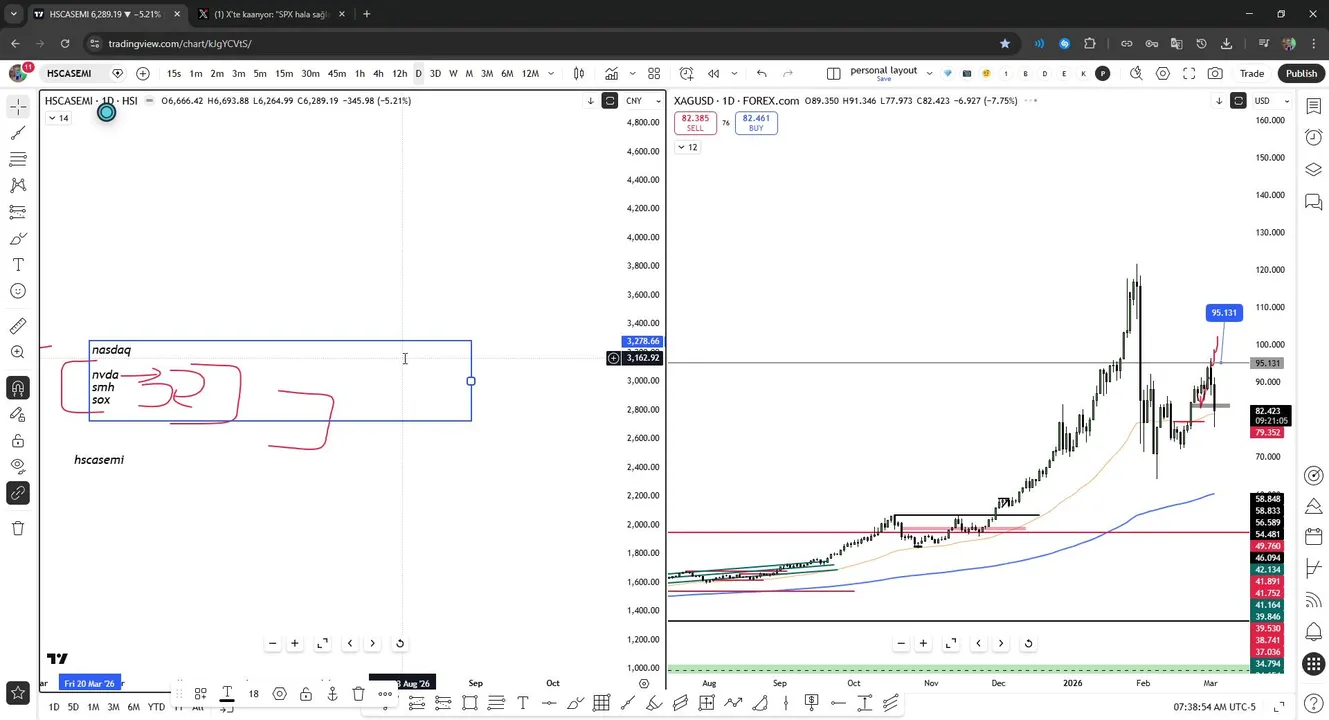1329x720 pixels.
Task: Select the ruler measure tool
Action: [18, 326]
